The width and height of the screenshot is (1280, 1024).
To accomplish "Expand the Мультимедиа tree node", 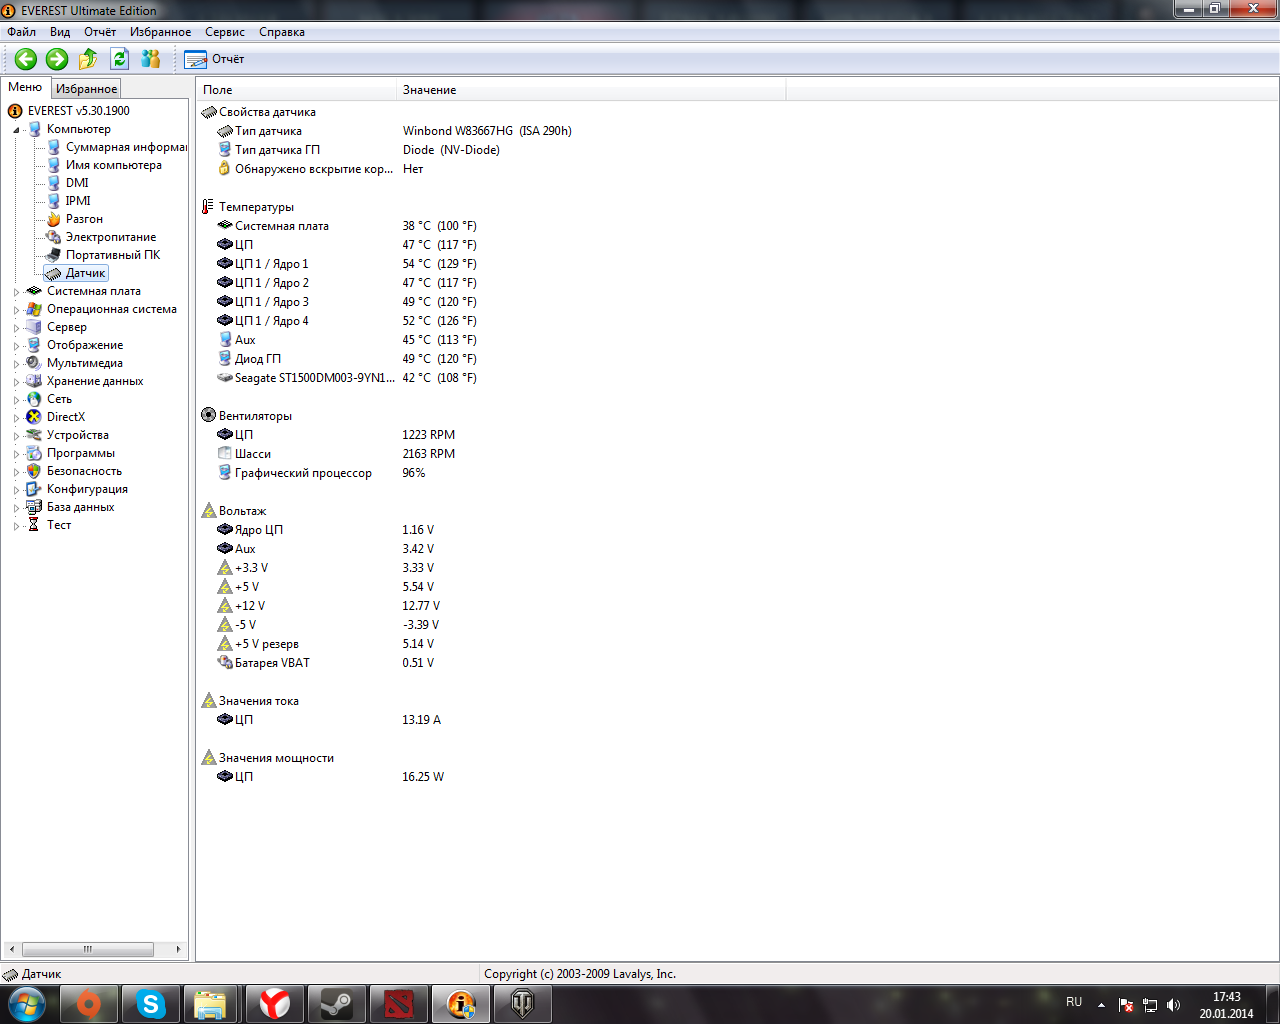I will [x=17, y=363].
